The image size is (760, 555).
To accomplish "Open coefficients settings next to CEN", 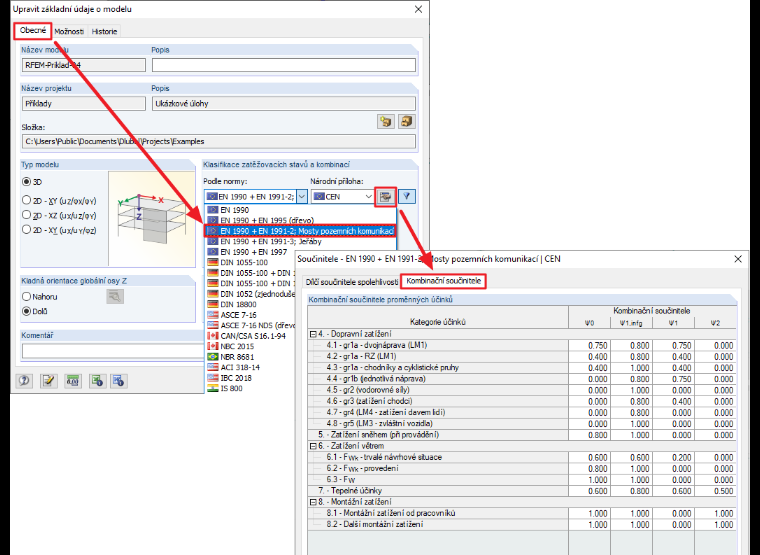I will 385,197.
